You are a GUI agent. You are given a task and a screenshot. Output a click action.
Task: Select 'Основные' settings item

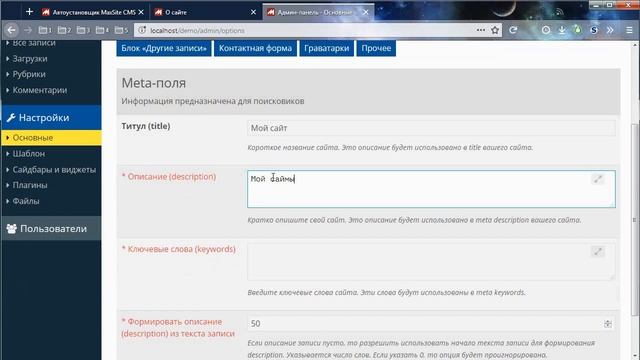[x=51, y=138]
